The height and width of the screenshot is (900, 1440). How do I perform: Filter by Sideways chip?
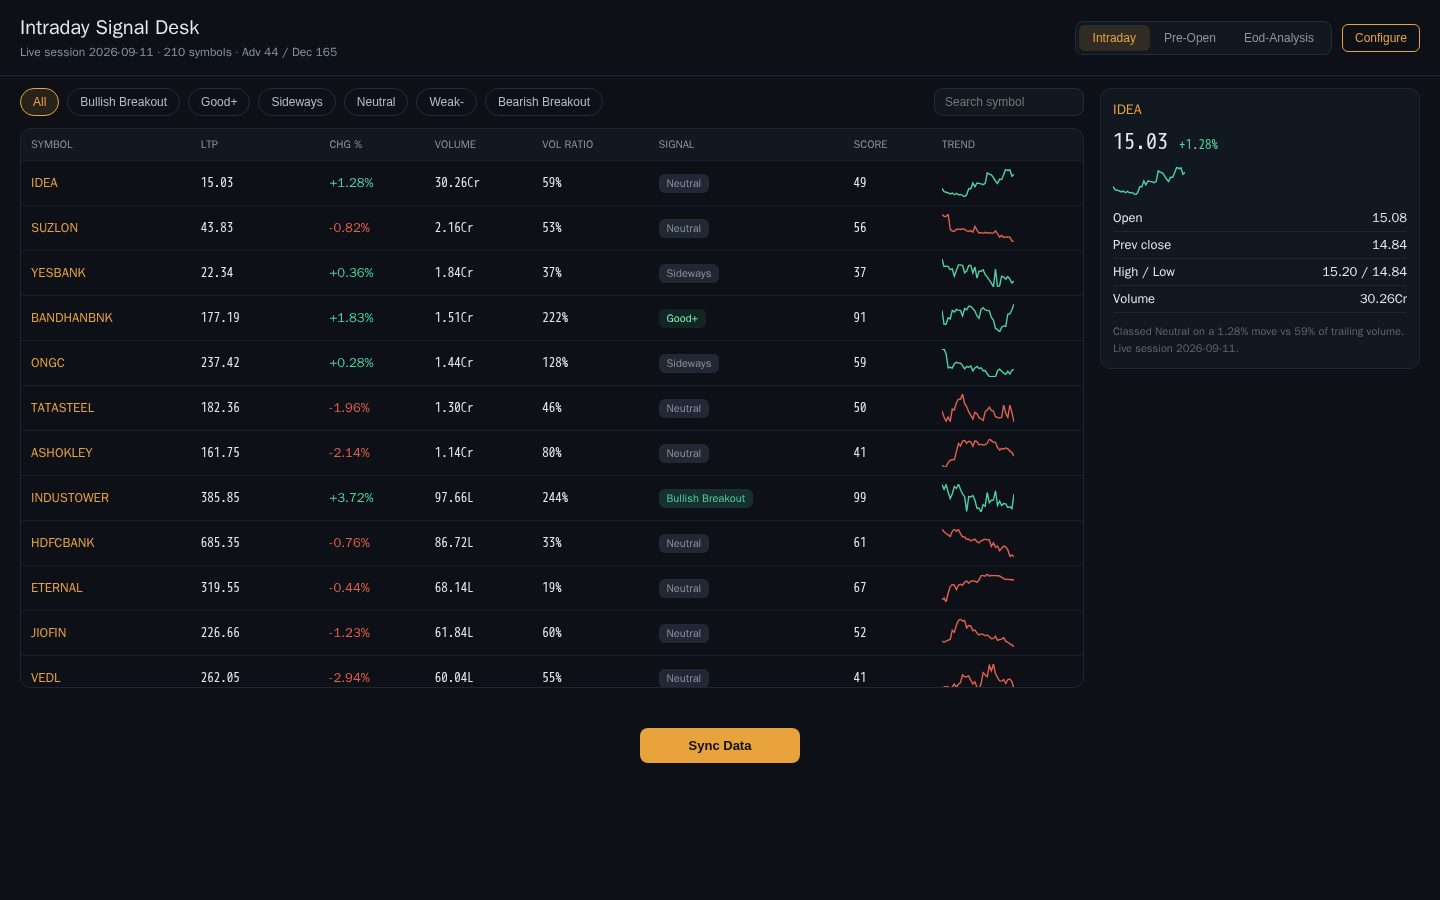pyautogui.click(x=297, y=102)
